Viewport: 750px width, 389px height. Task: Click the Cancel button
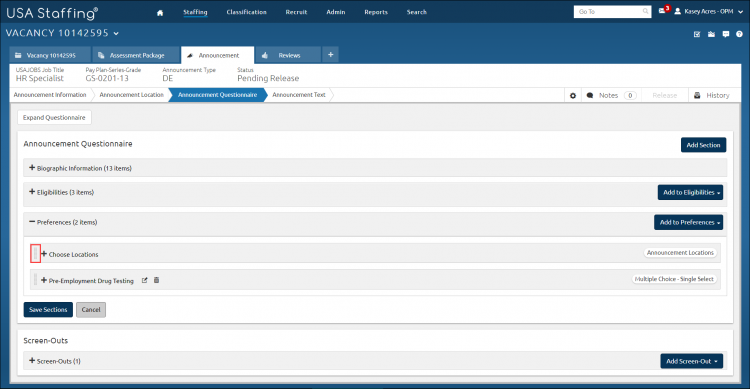(91, 310)
